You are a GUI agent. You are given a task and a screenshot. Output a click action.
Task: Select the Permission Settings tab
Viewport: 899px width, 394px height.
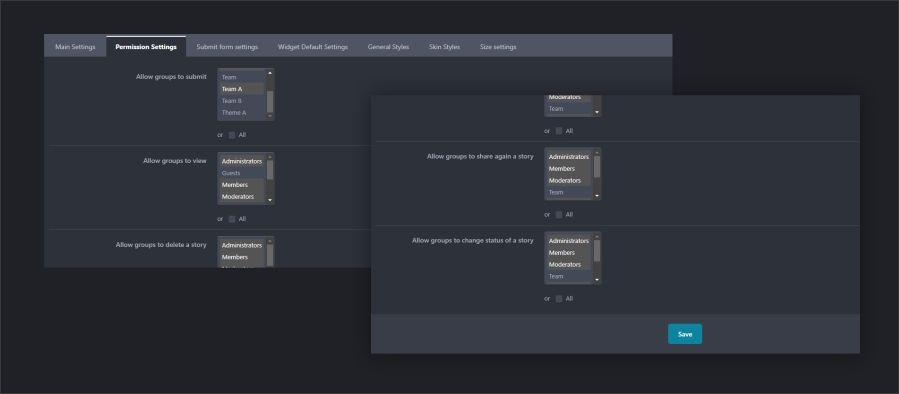[x=146, y=47]
